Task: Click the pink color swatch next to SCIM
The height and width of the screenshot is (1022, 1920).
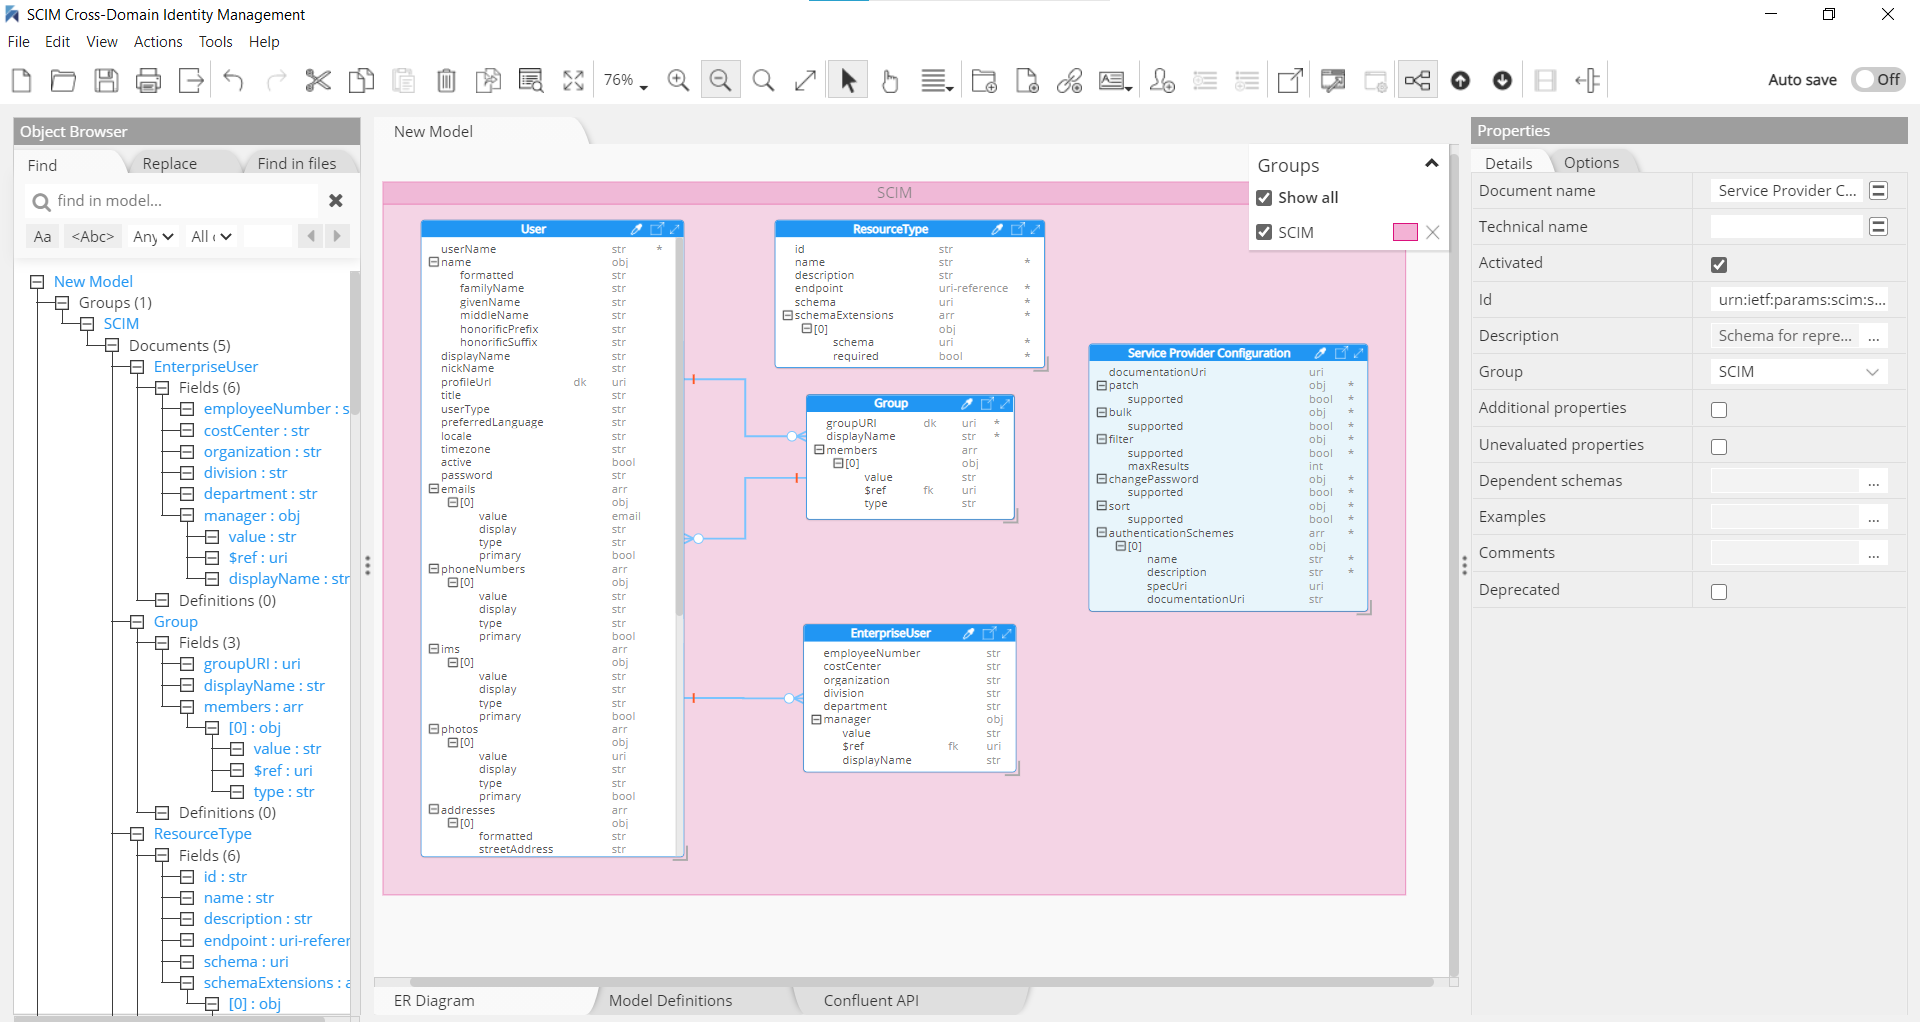Action: [1406, 231]
